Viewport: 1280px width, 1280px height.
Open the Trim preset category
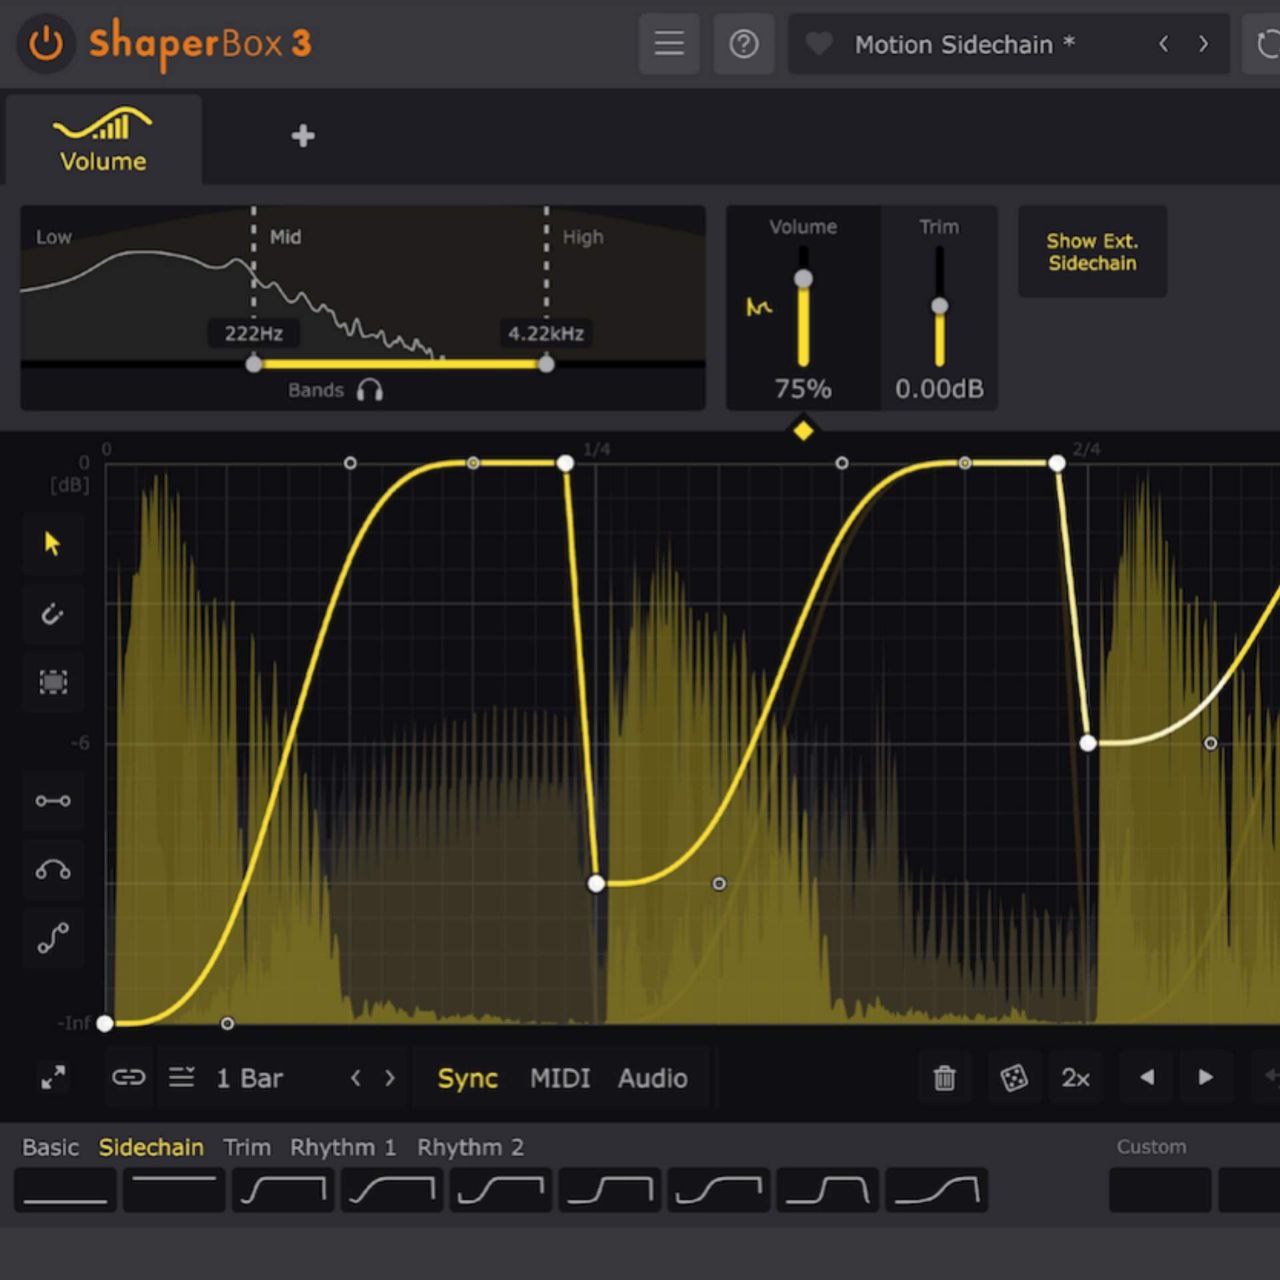[x=247, y=1147]
